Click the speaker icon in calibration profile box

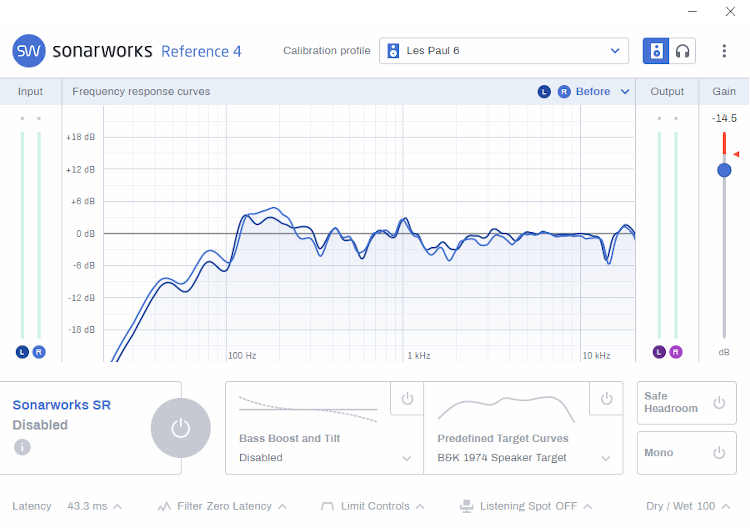393,51
